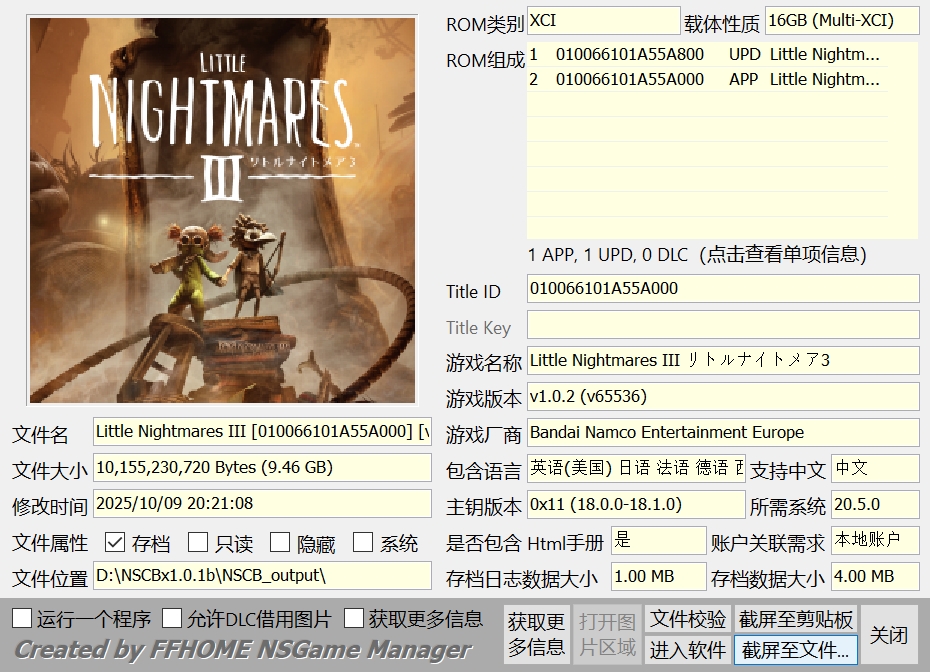Enable the 运行一个程序 checkbox

coord(22,618)
